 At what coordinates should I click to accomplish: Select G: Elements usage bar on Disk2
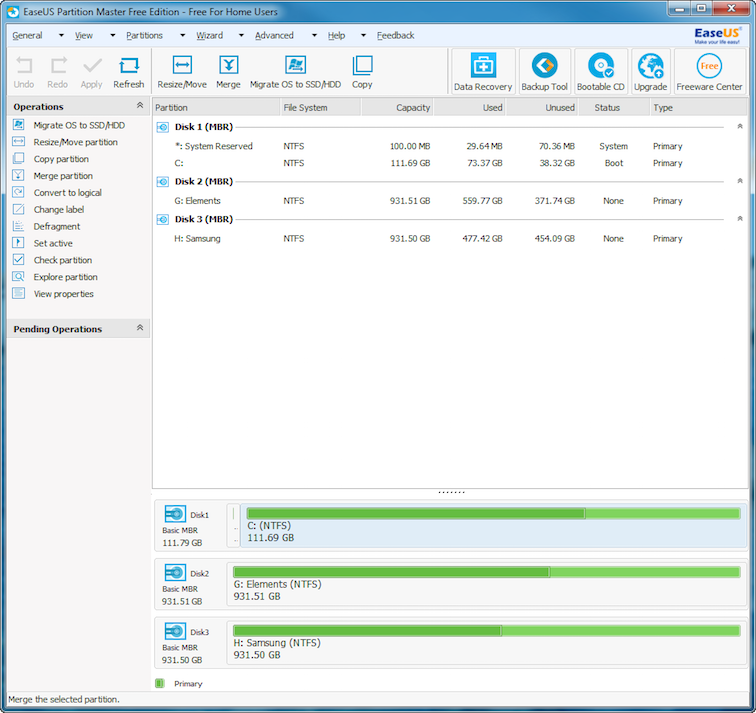[487, 572]
